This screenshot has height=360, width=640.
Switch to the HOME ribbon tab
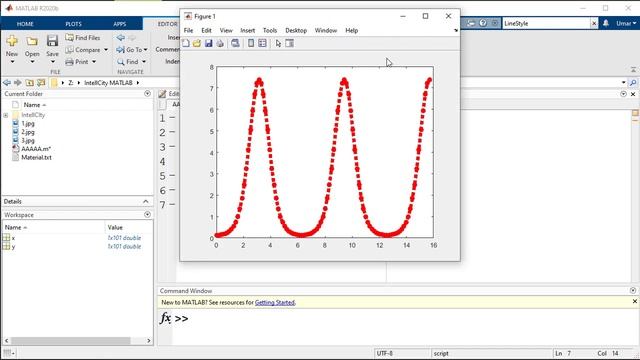25,24
